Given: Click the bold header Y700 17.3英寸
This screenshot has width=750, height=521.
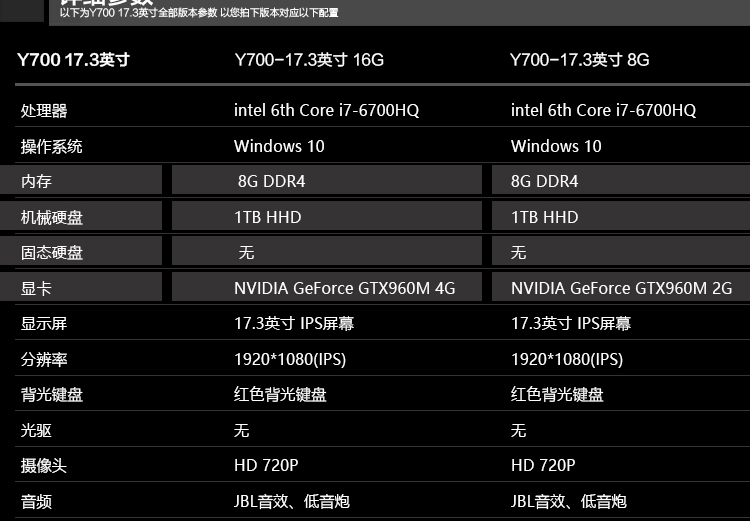Looking at the screenshot, I should click(73, 60).
